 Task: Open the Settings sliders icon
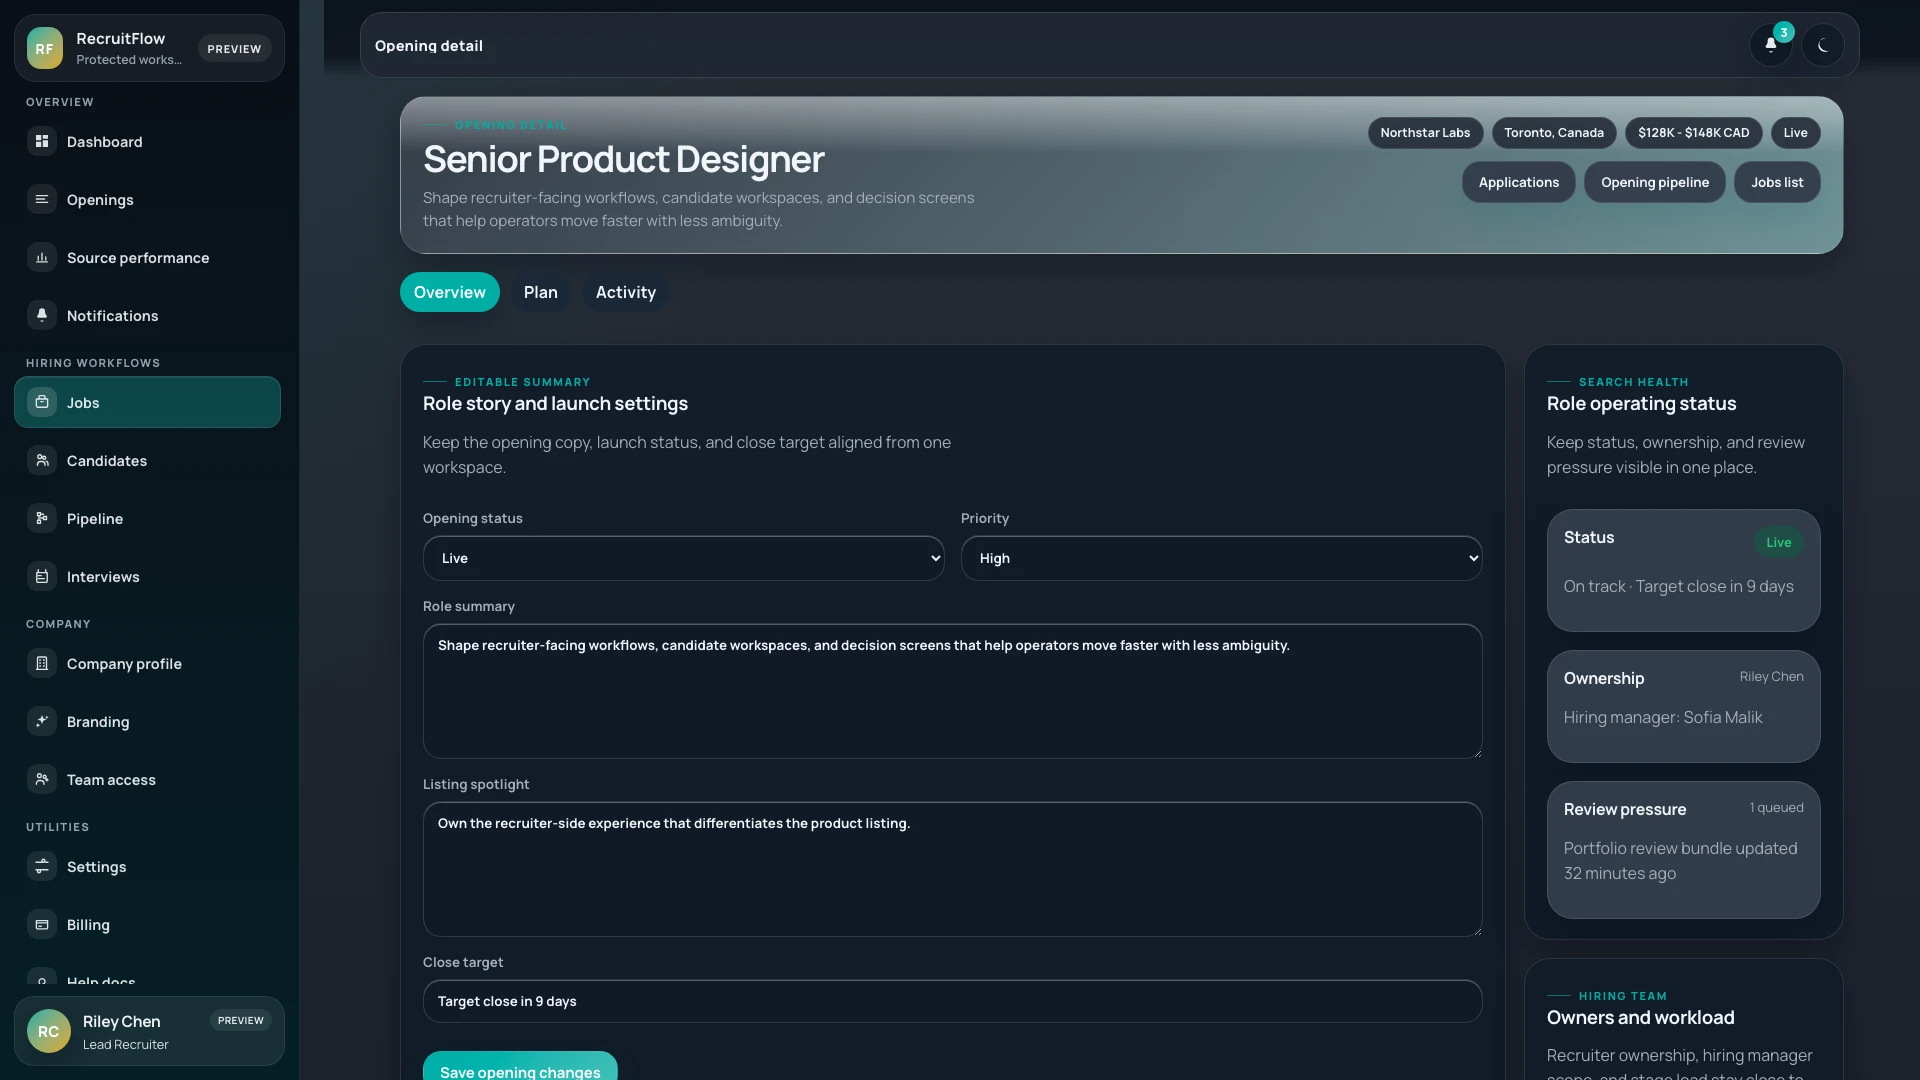click(x=42, y=867)
